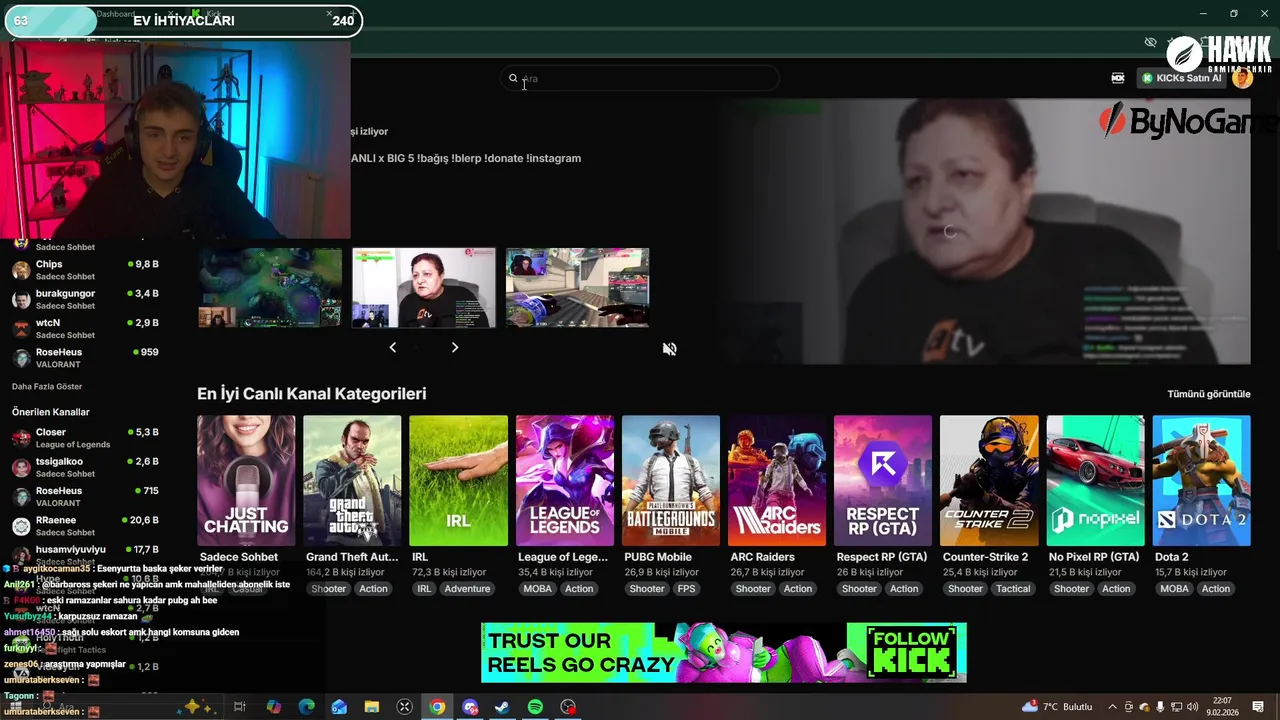Open the League of Legends category cover
The width and height of the screenshot is (1280, 720).
pos(565,481)
